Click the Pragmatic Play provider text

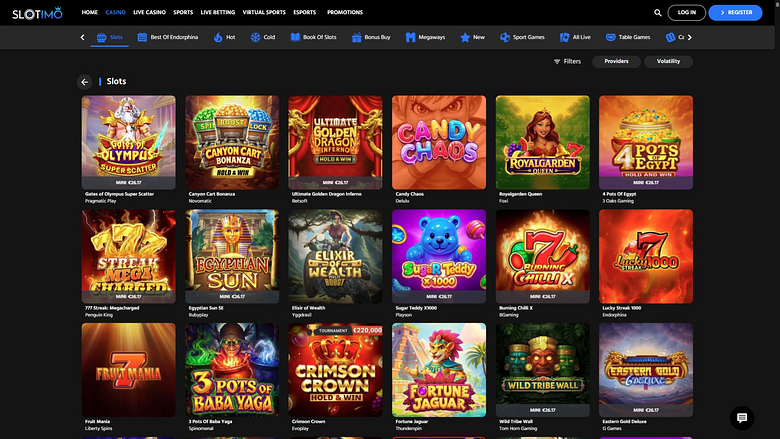click(x=101, y=201)
